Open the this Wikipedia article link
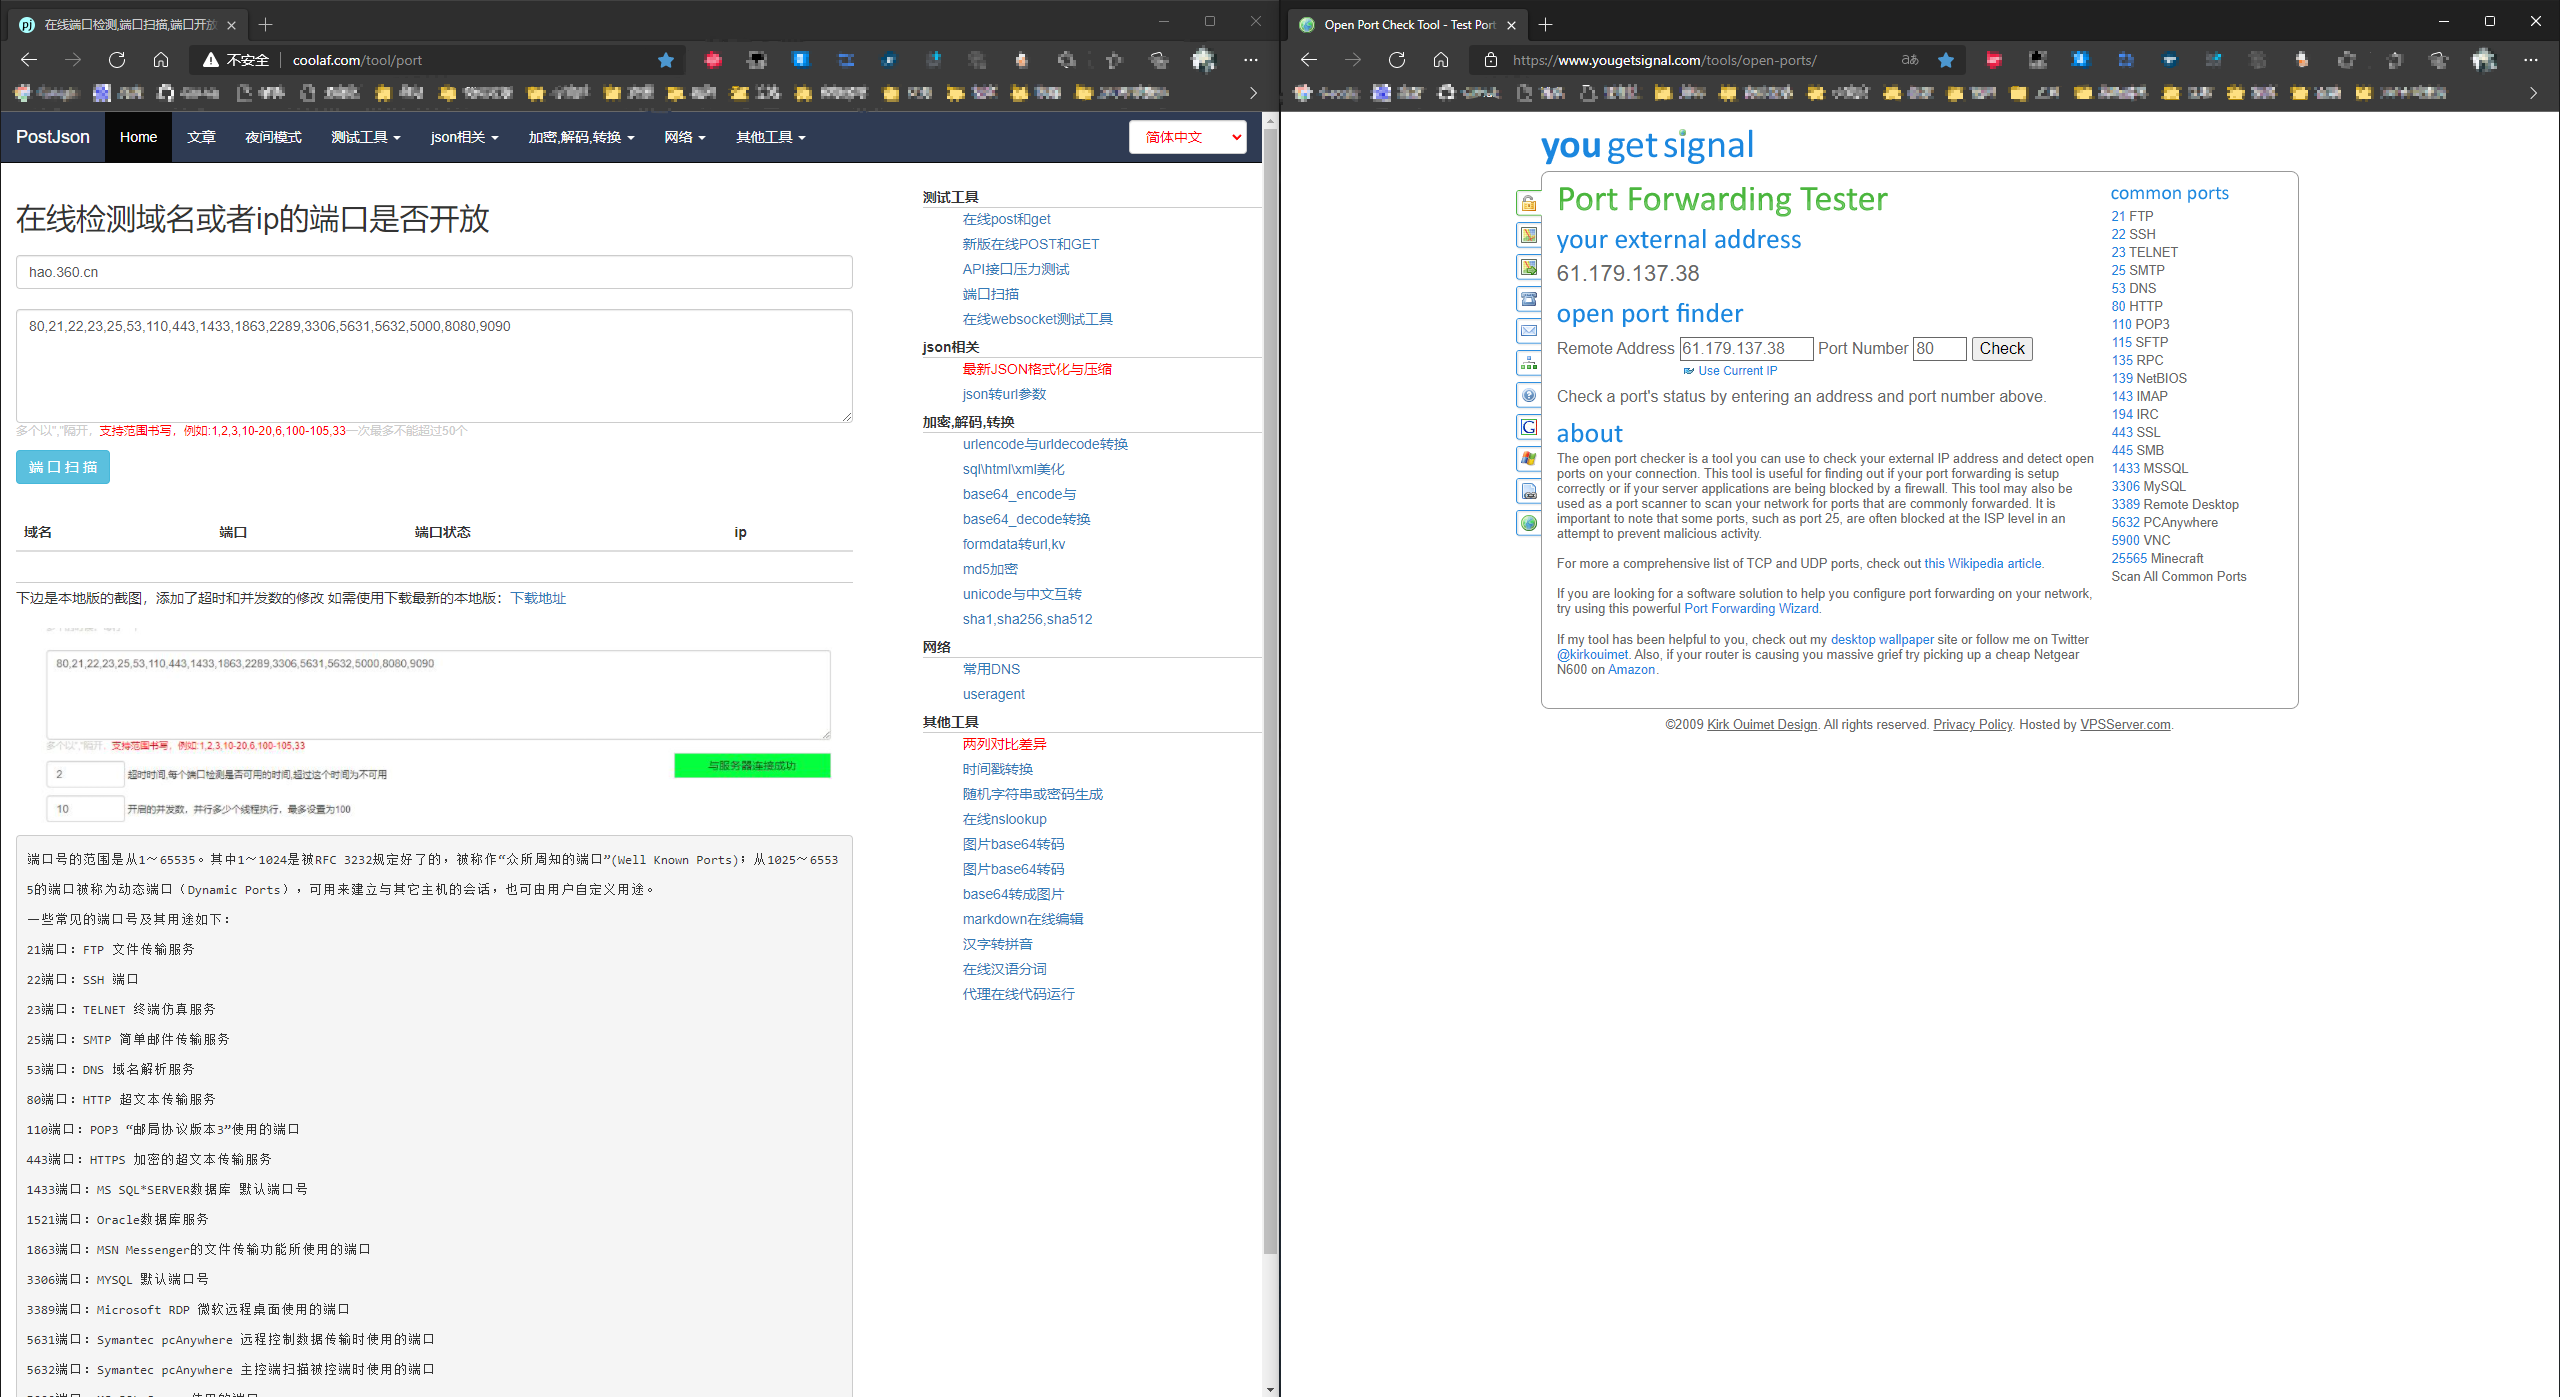The height and width of the screenshot is (1397, 2560). [x=1982, y=563]
